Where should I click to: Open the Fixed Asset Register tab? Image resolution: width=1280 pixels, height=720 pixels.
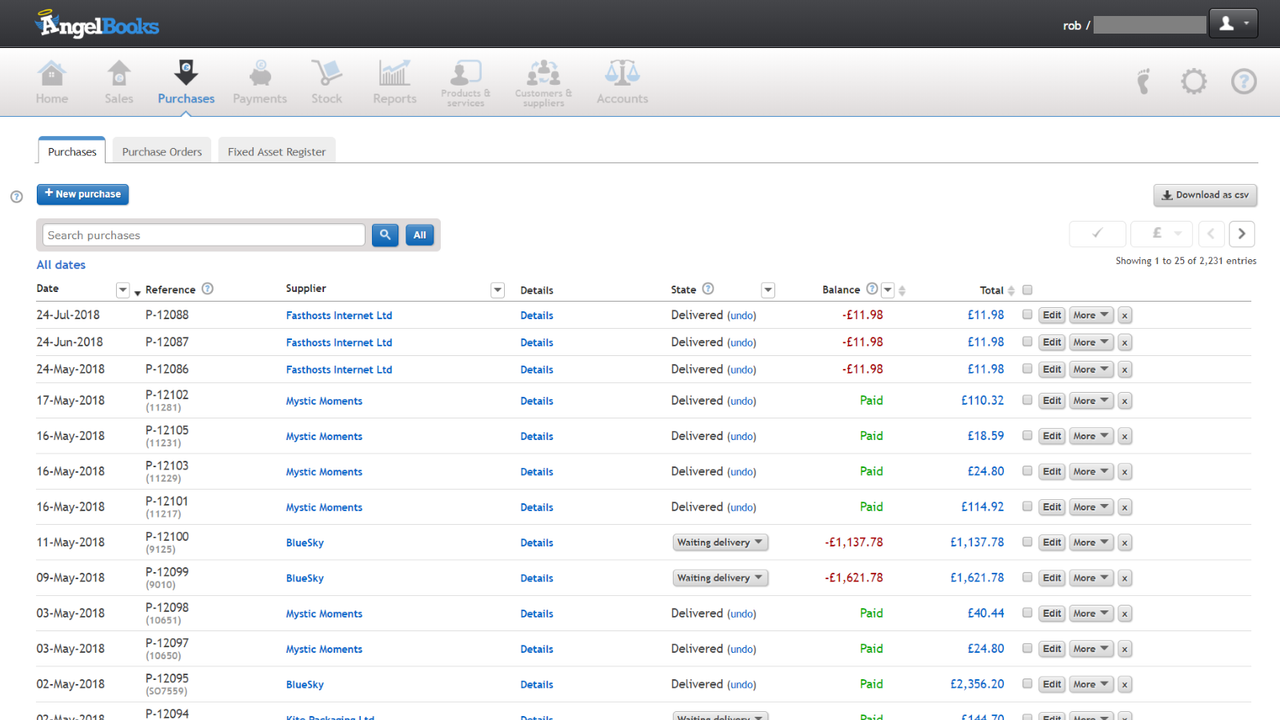pos(276,151)
